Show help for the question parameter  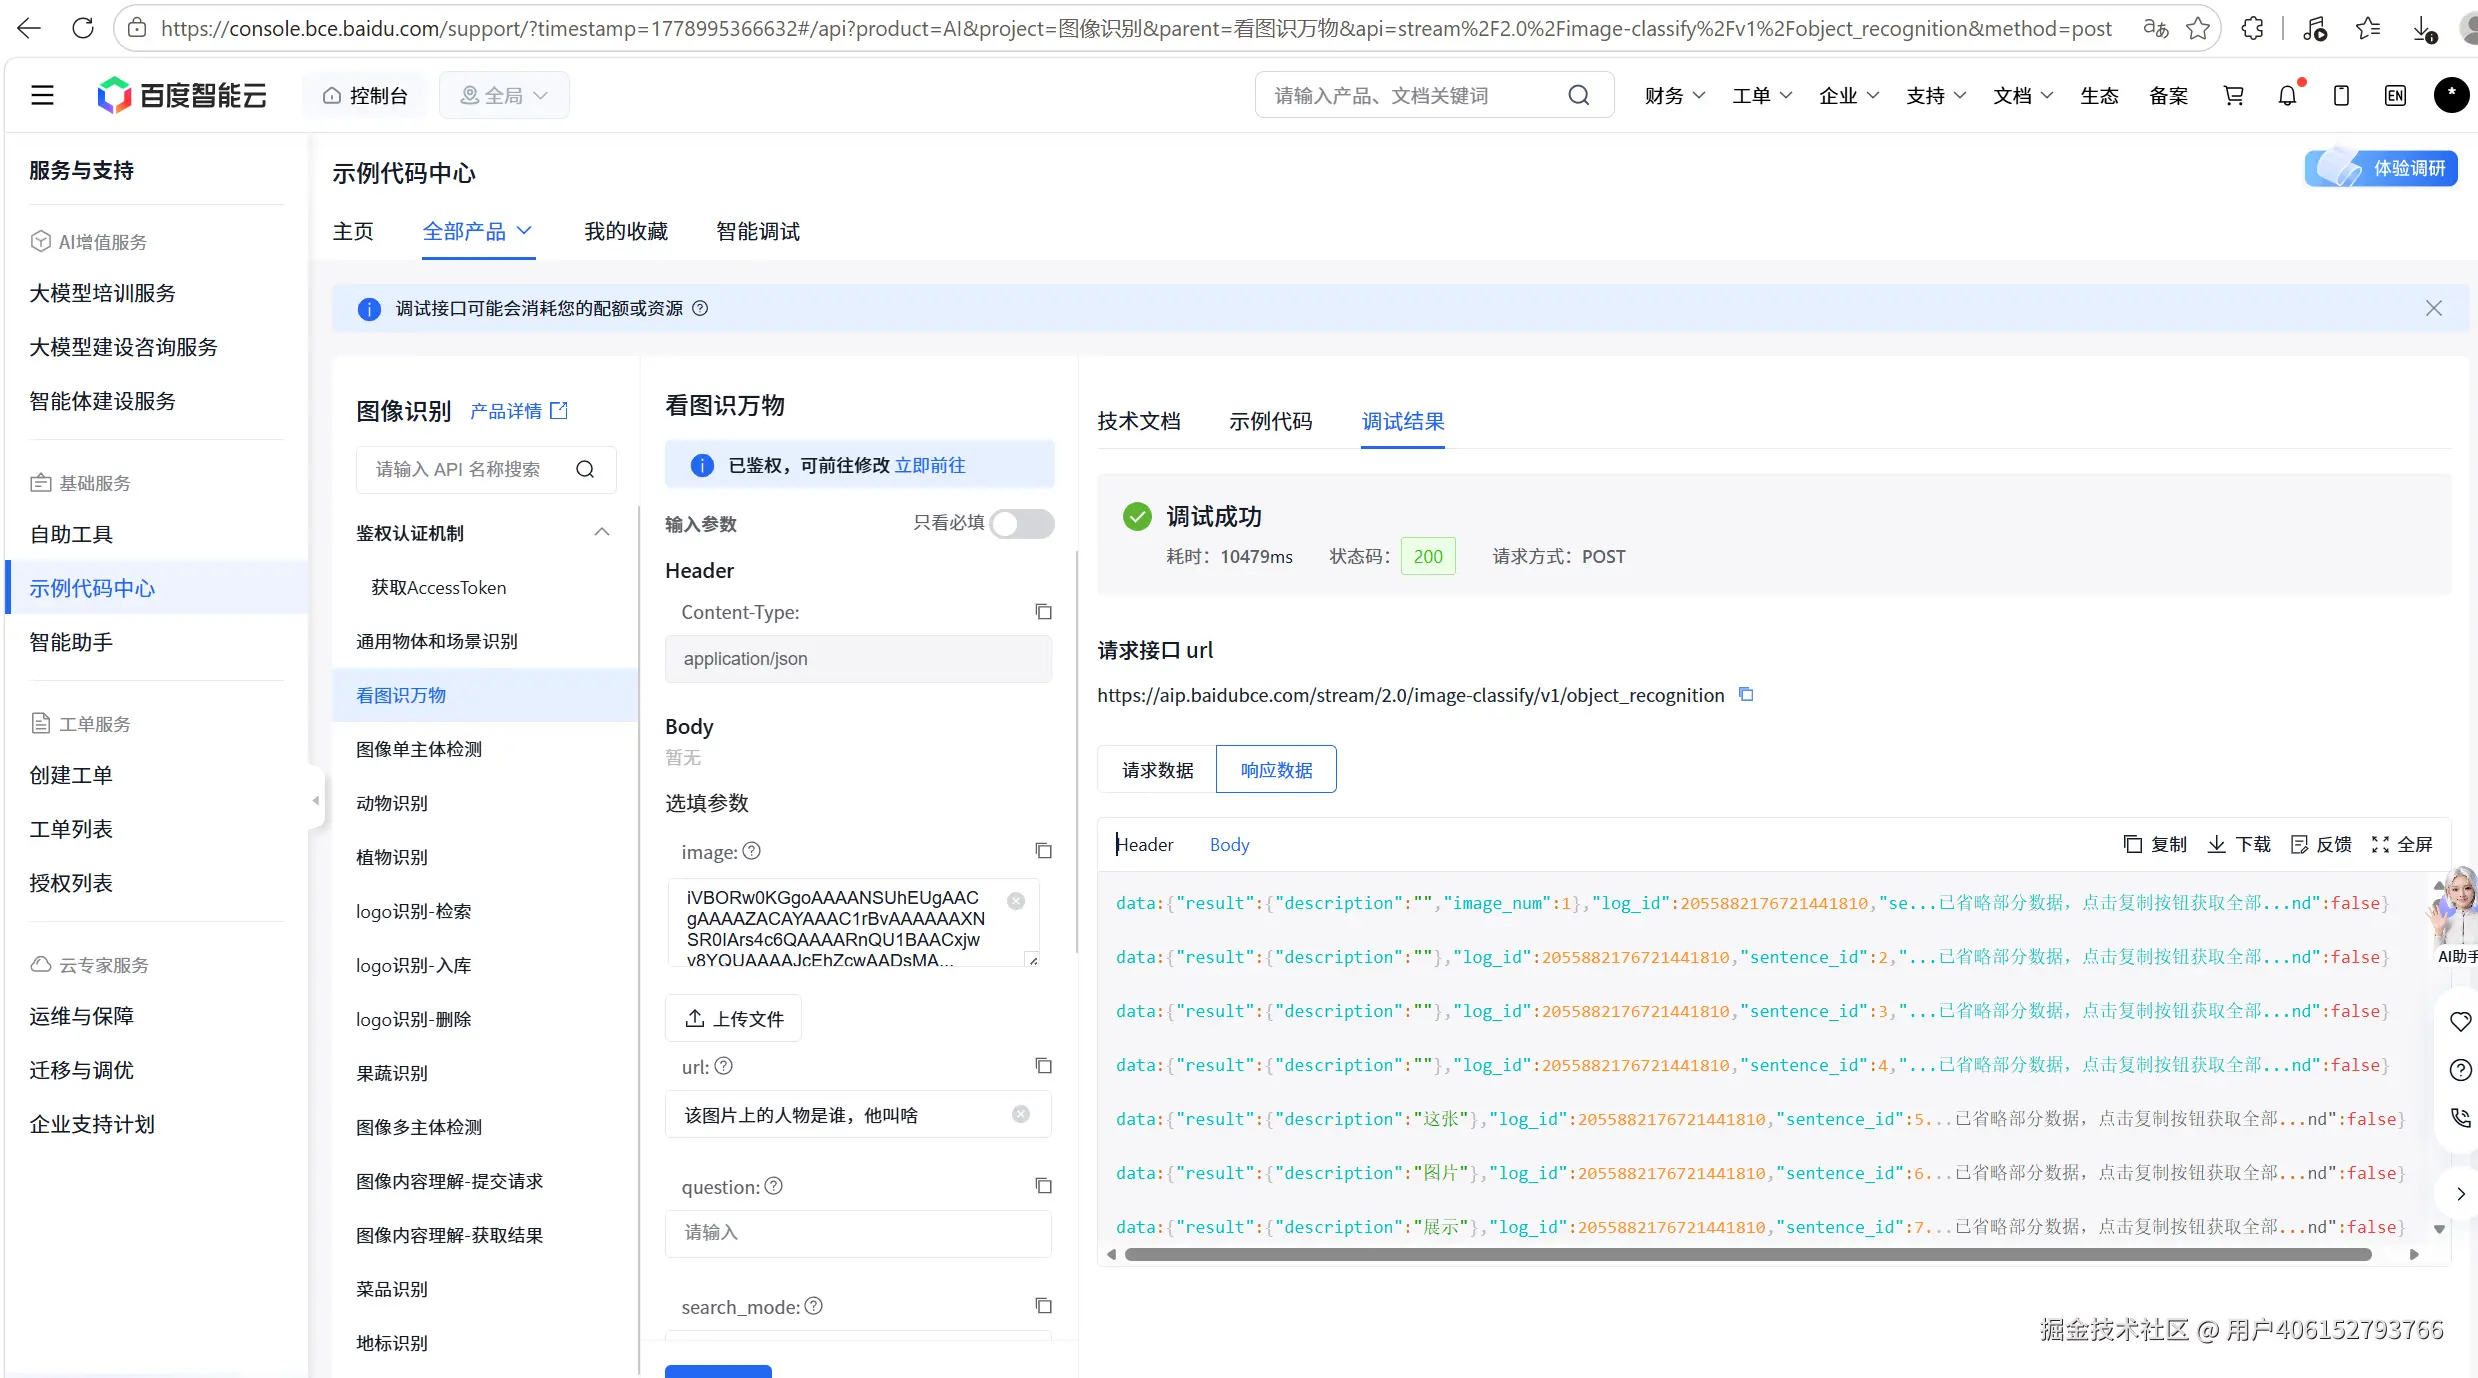pos(774,1186)
